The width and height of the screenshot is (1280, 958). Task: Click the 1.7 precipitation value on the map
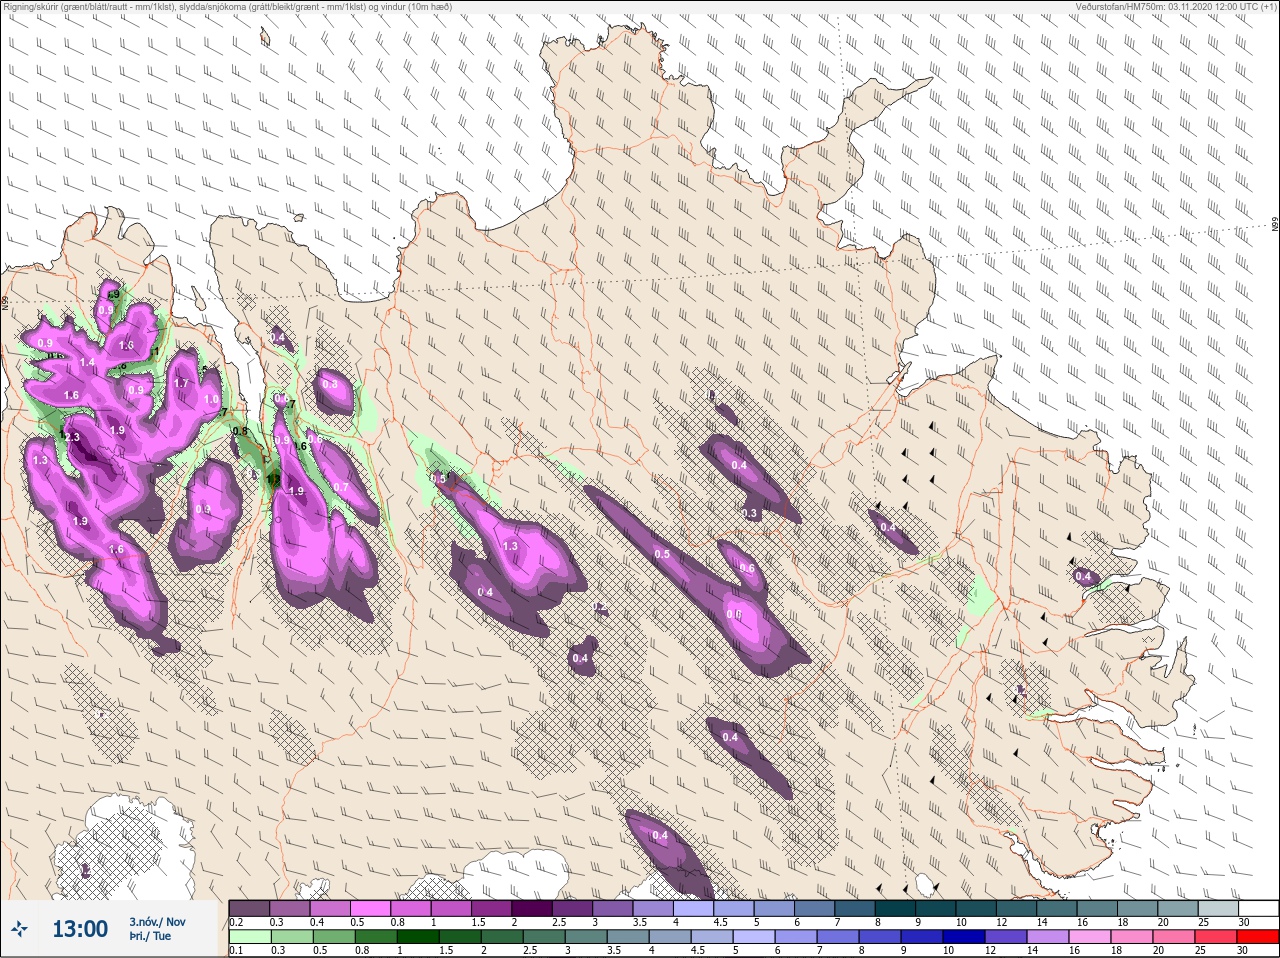181,383
